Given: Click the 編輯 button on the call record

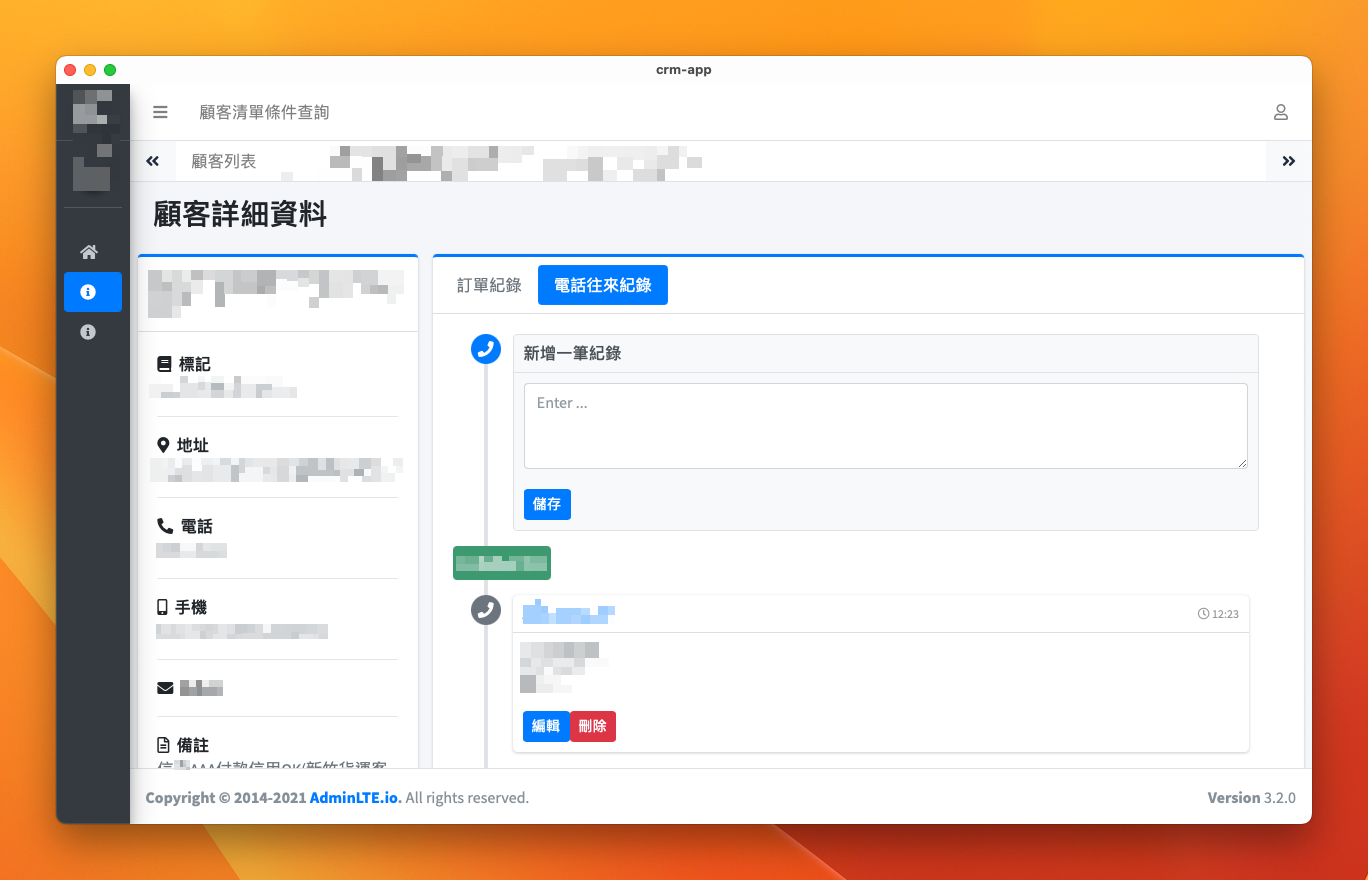Looking at the screenshot, I should (x=546, y=726).
